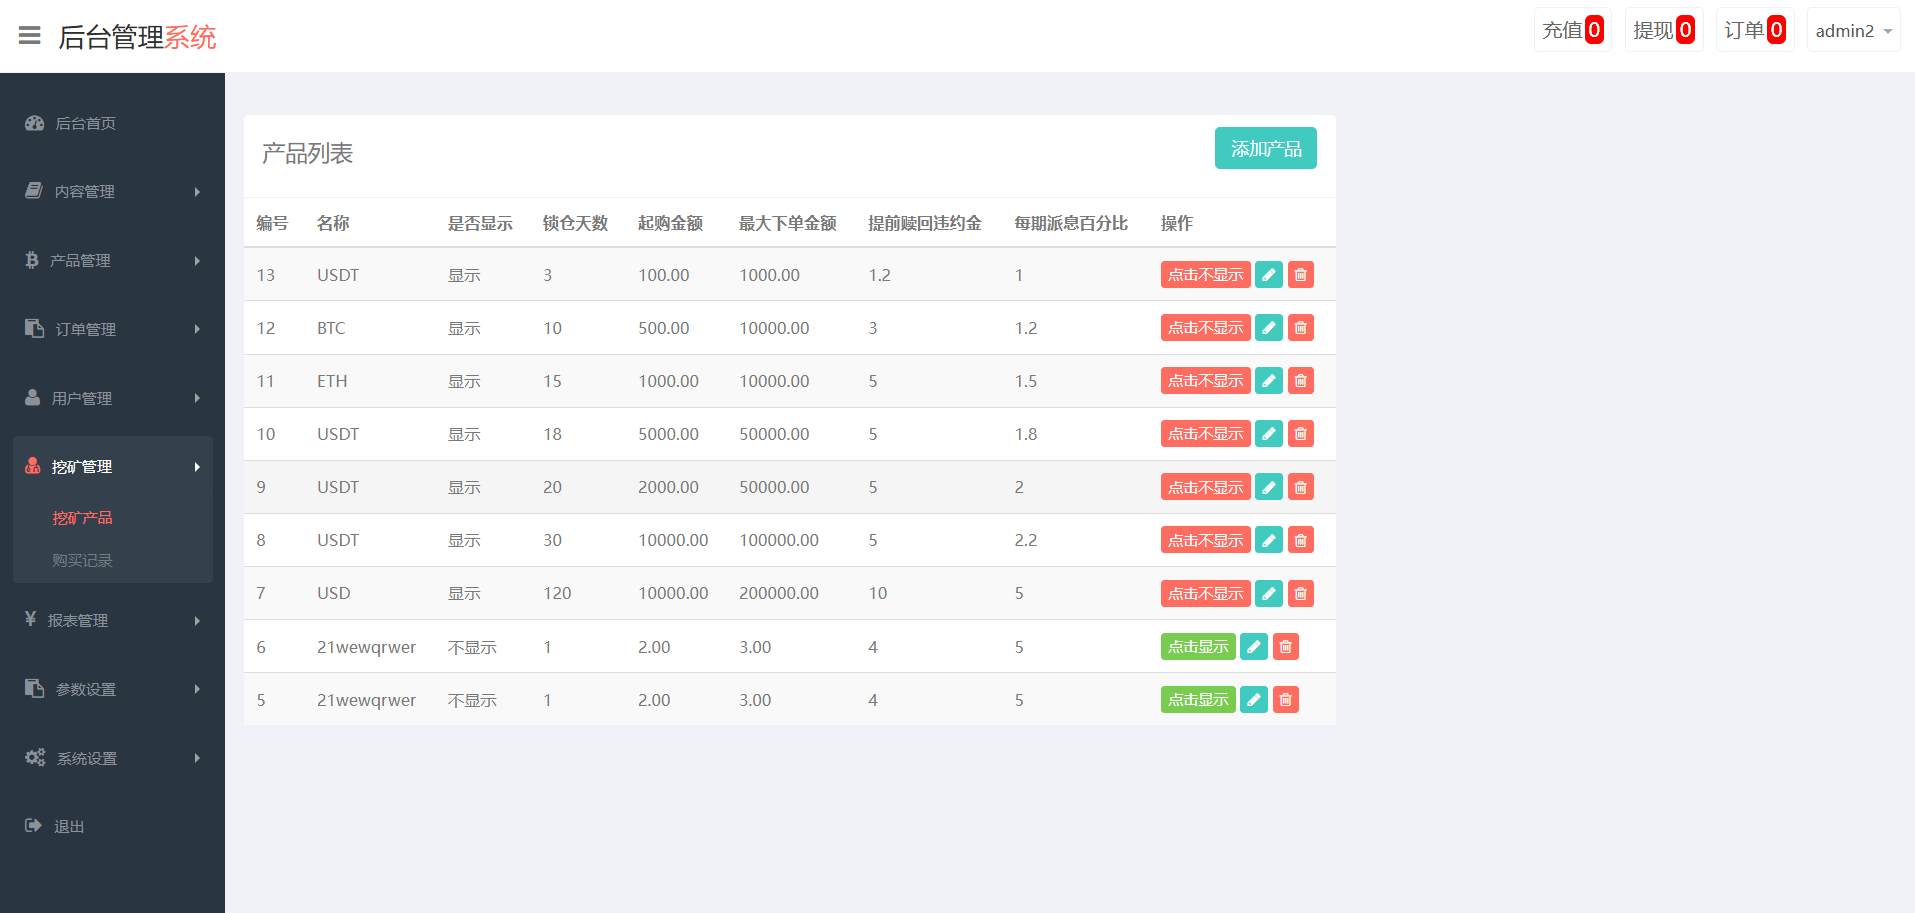Hide product 11 ETH via 点击不显示

[1205, 380]
